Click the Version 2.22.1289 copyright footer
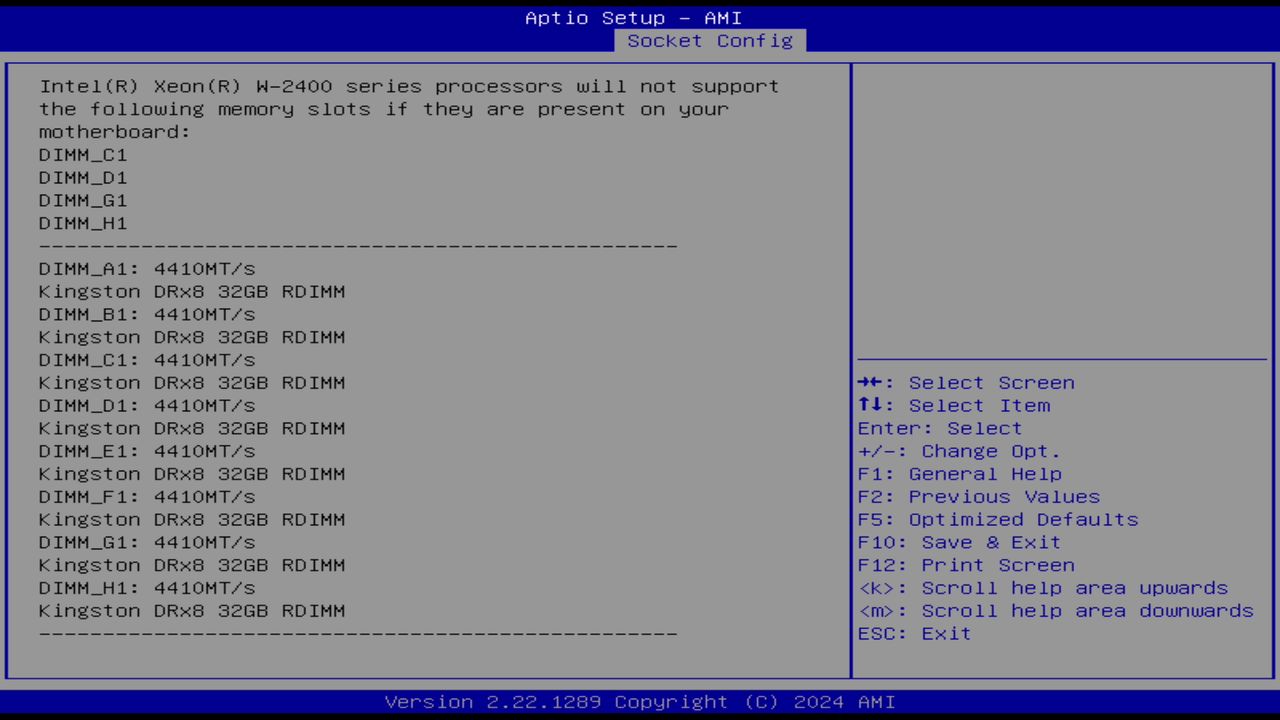Screen dimensions: 1280x720 (640, 702)
